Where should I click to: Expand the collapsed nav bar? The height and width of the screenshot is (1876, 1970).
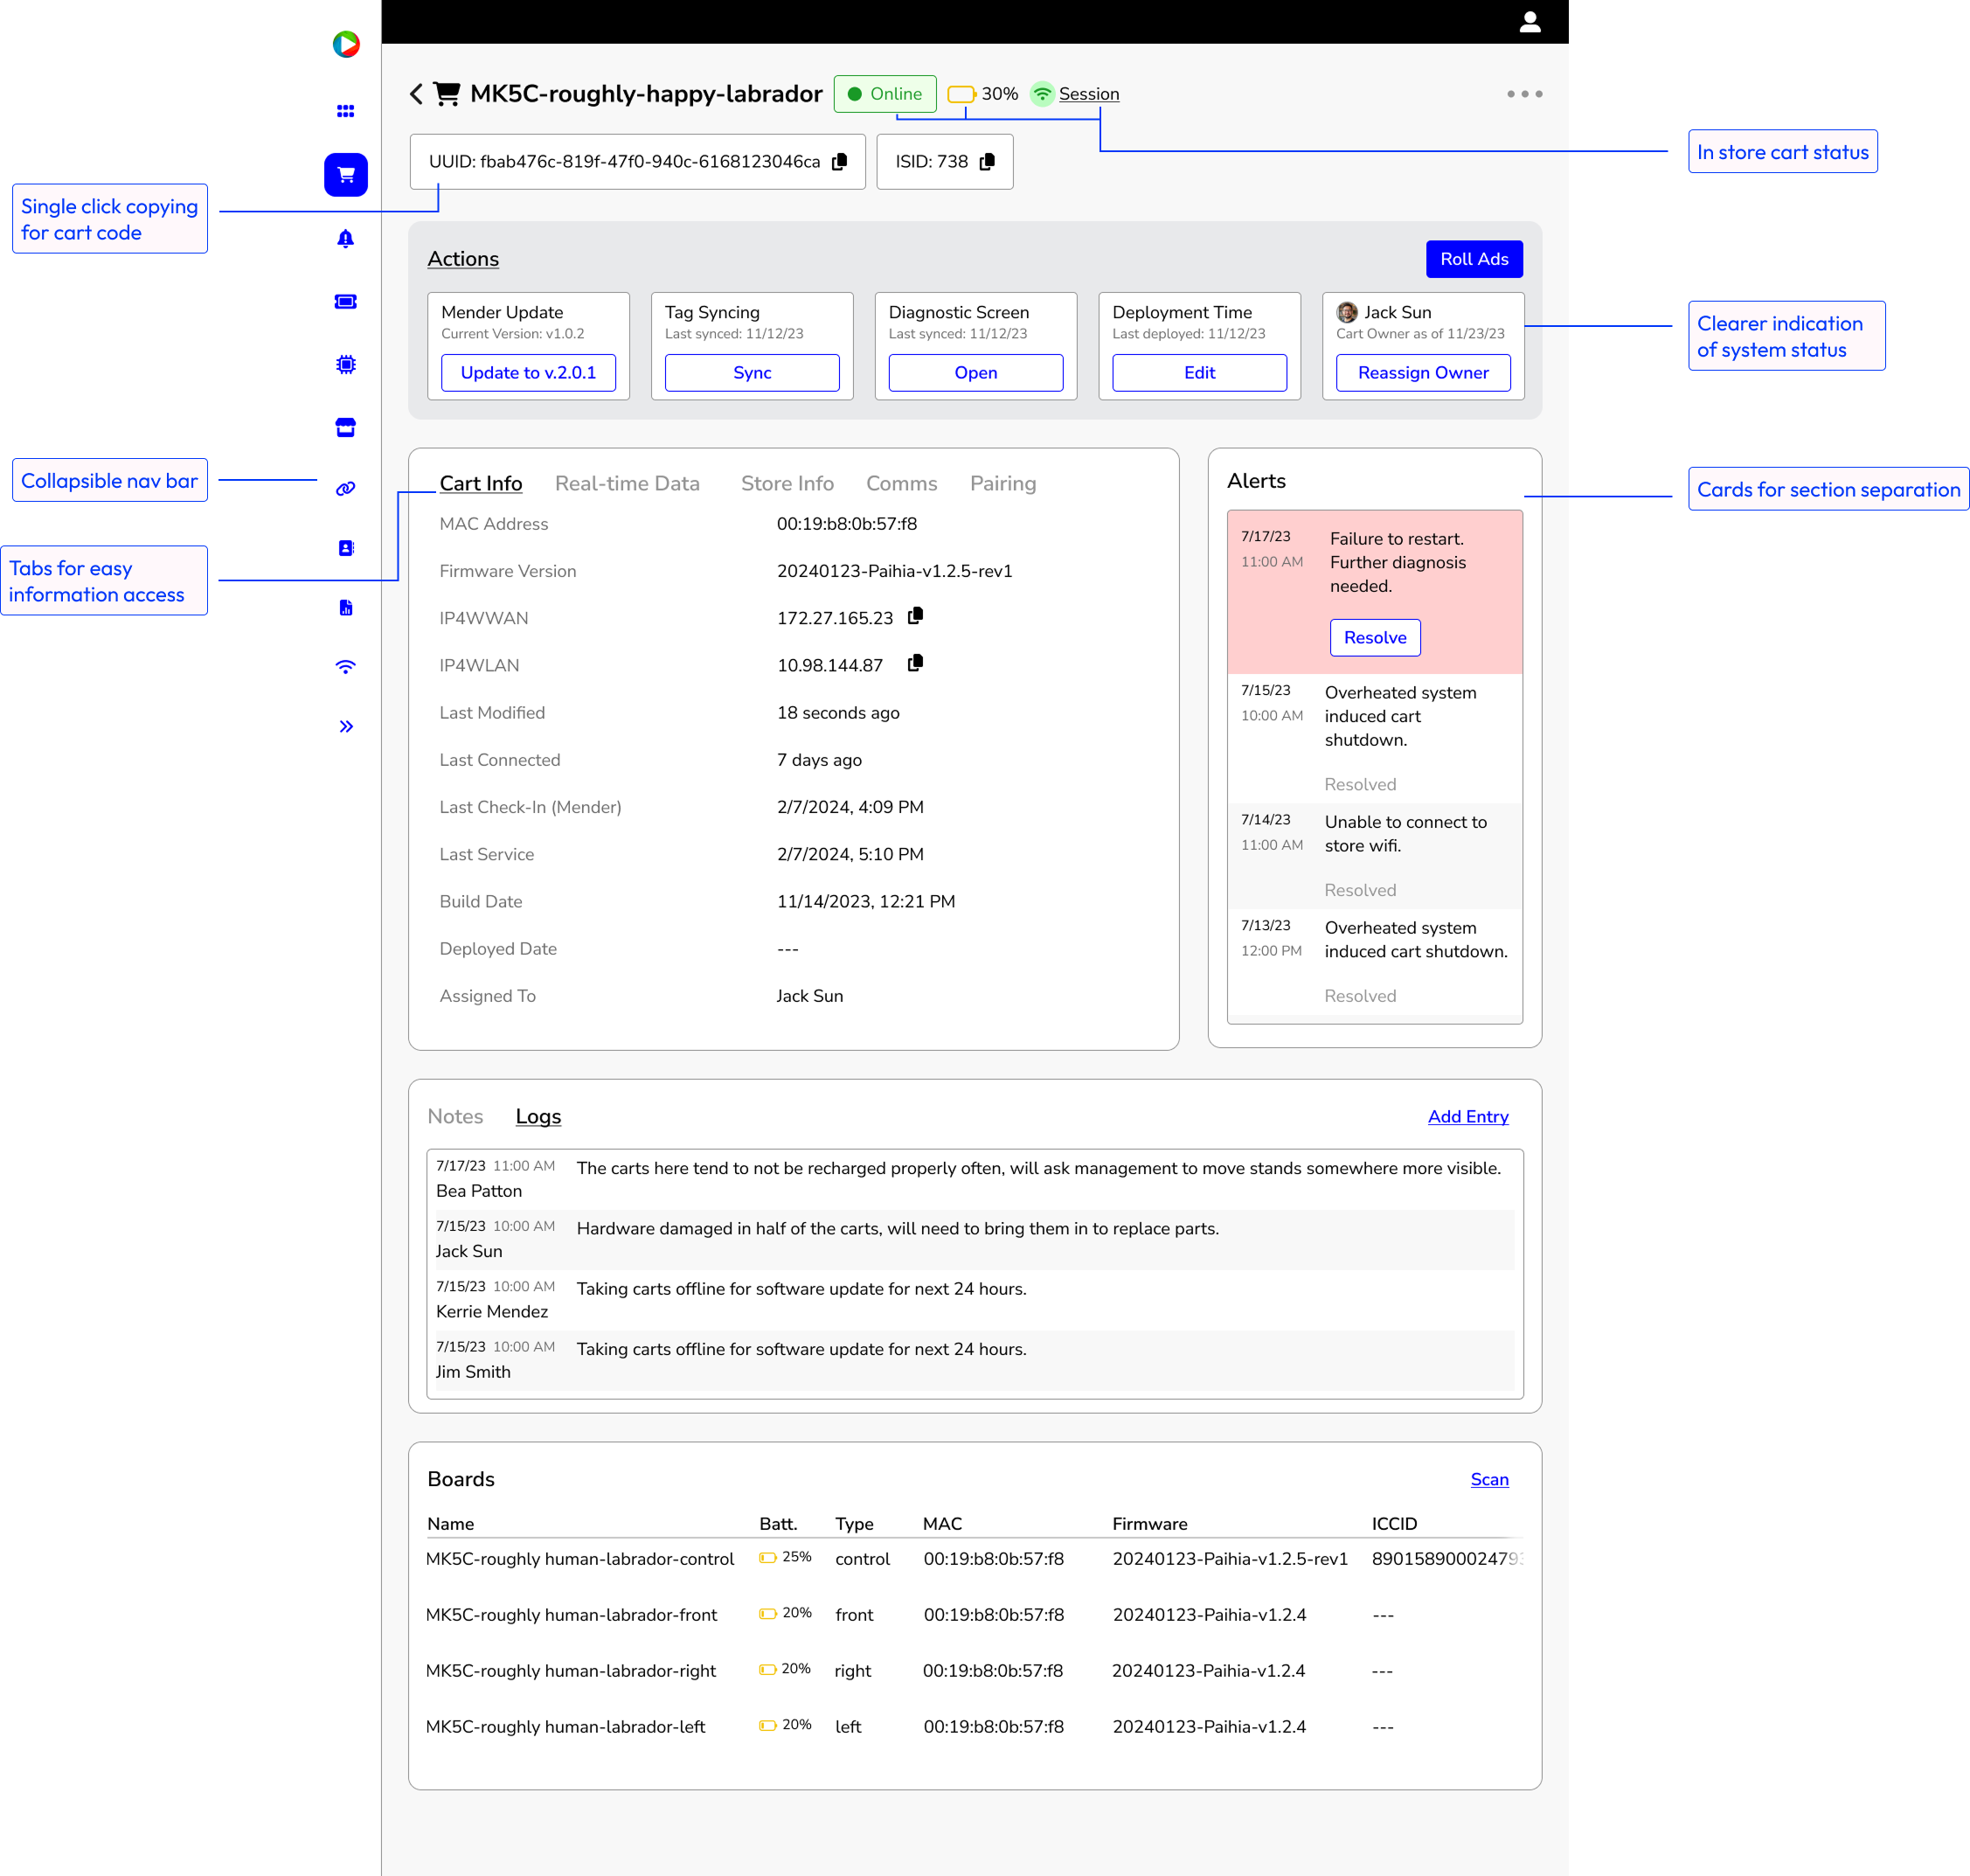point(346,727)
